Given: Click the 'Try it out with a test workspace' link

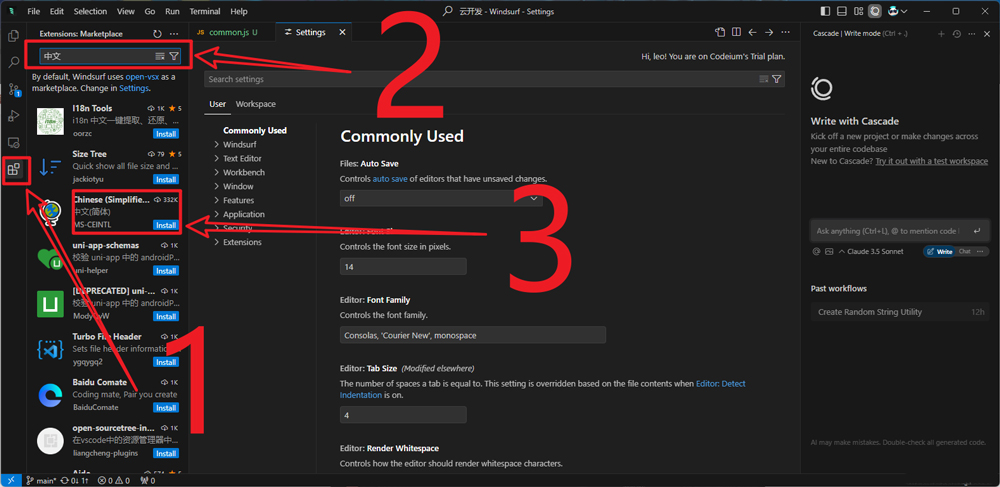Looking at the screenshot, I should 931,161.
